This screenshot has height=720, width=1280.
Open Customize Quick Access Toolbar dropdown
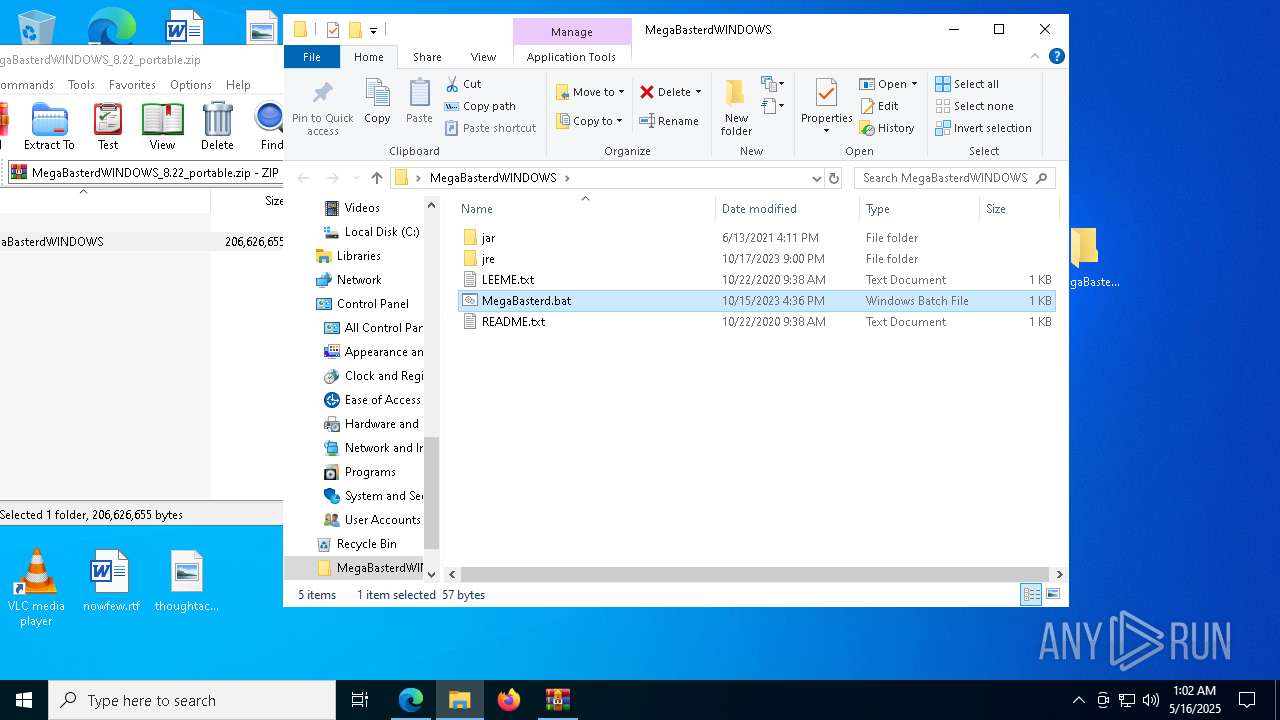point(373,30)
